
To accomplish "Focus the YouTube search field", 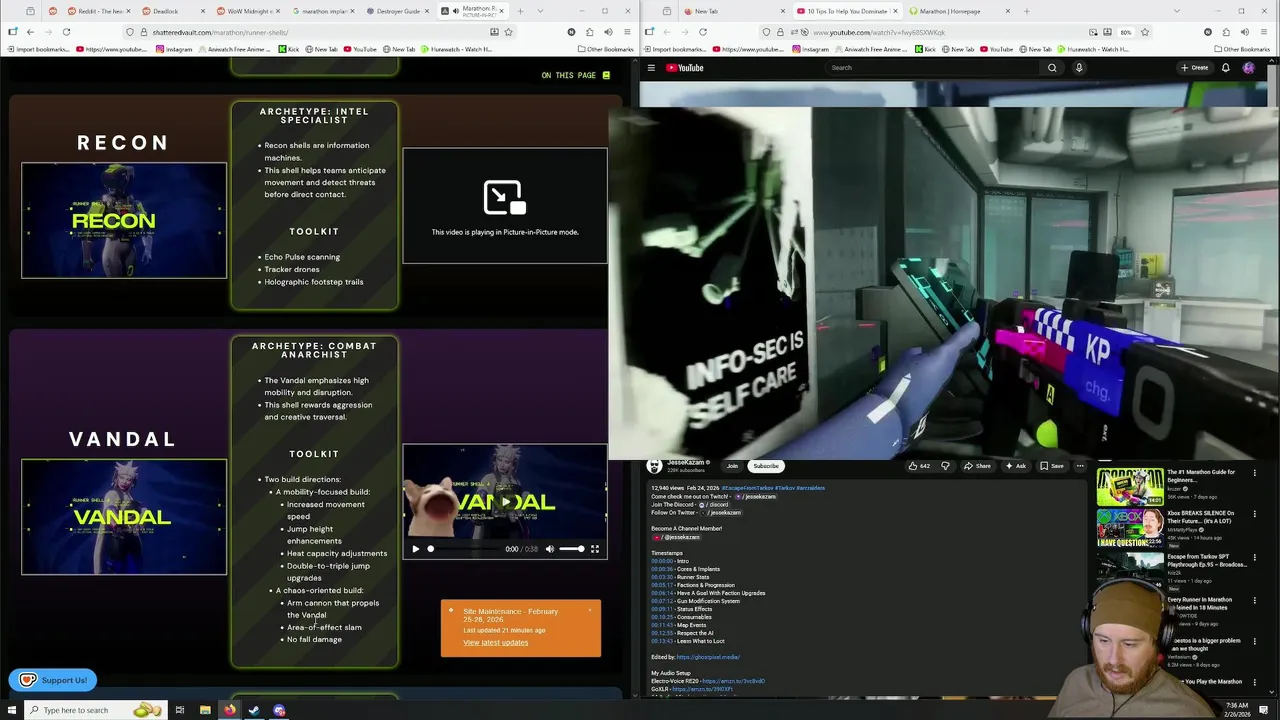I will tap(930, 68).
